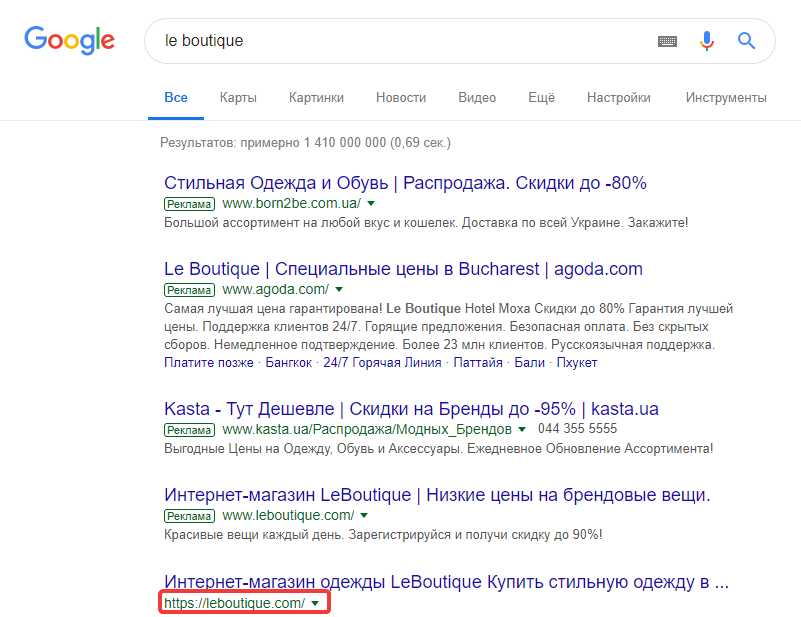Image resolution: width=801 pixels, height=617 pixels.
Task: Click the Google logo
Action: (69, 40)
